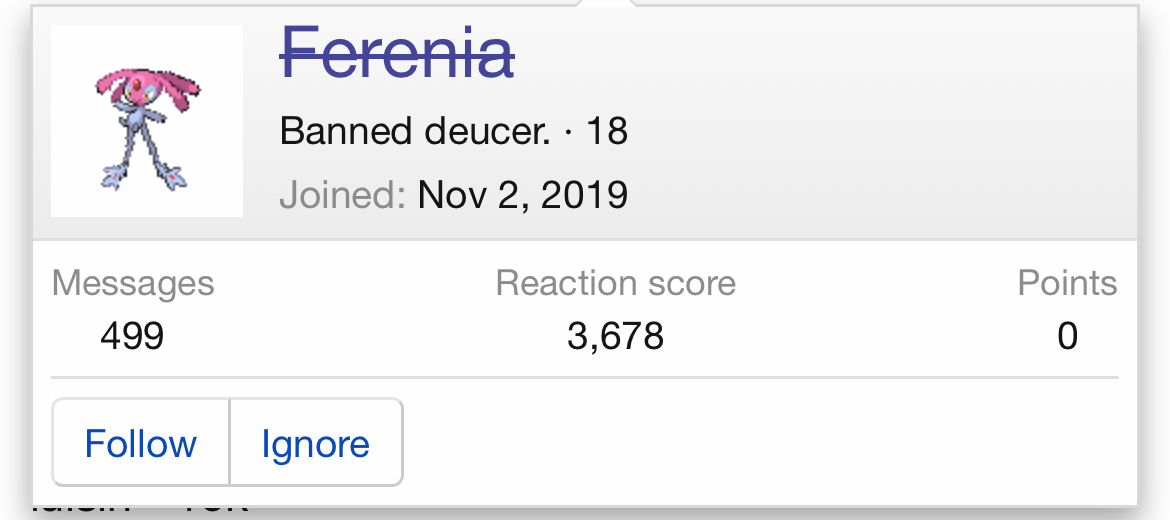This screenshot has height=520, width=1170.
Task: Click the tooltip pointer arrow at top
Action: 606,3
